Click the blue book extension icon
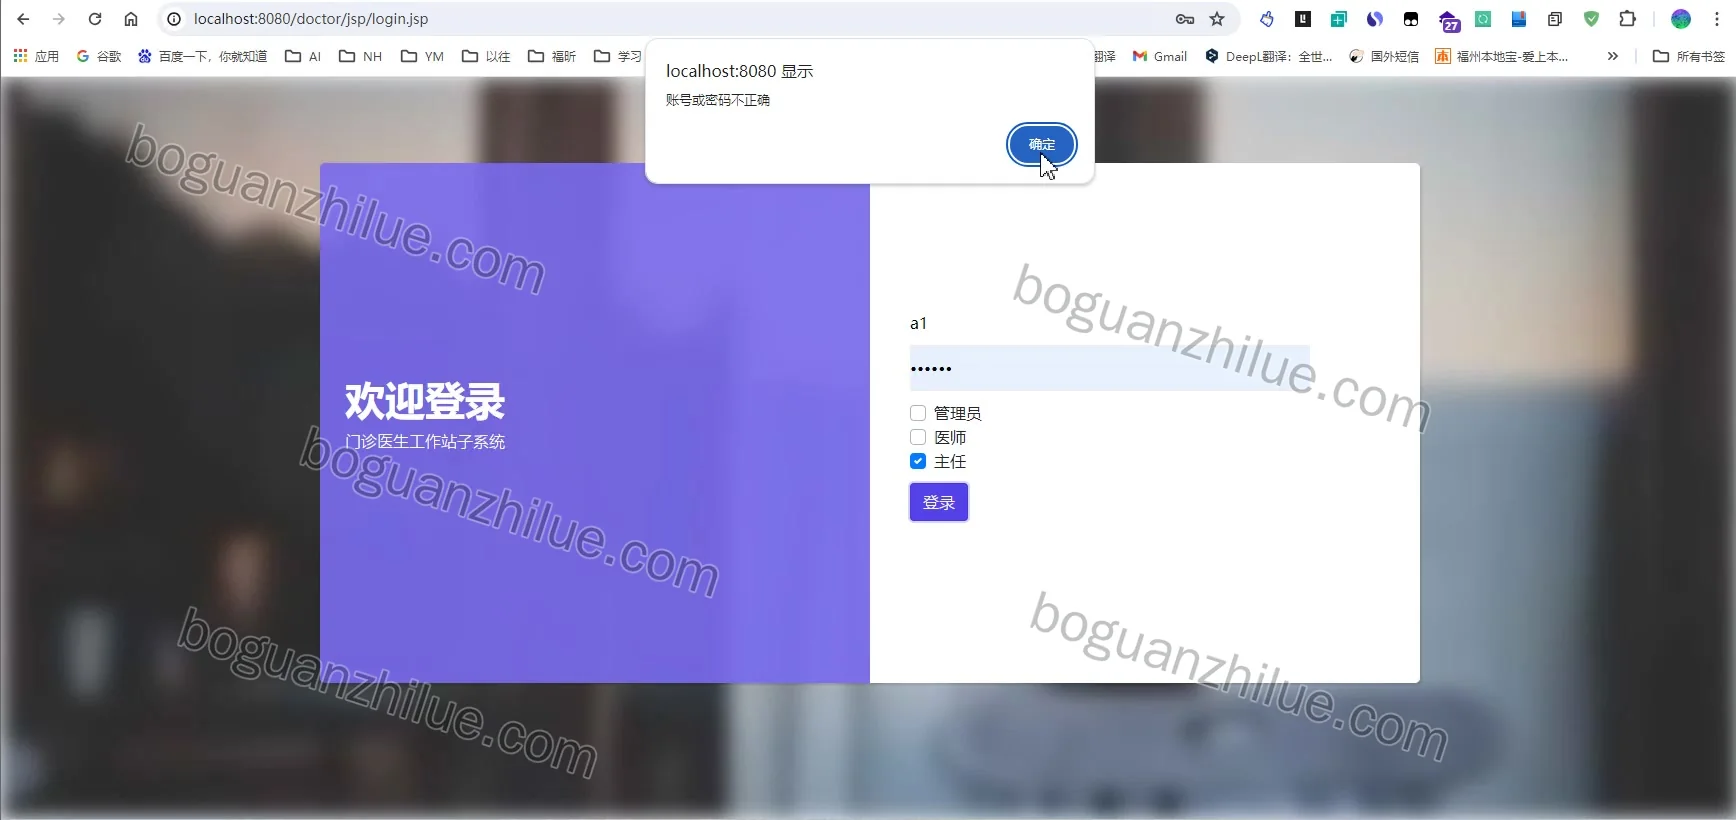The height and width of the screenshot is (820, 1736). click(1519, 19)
